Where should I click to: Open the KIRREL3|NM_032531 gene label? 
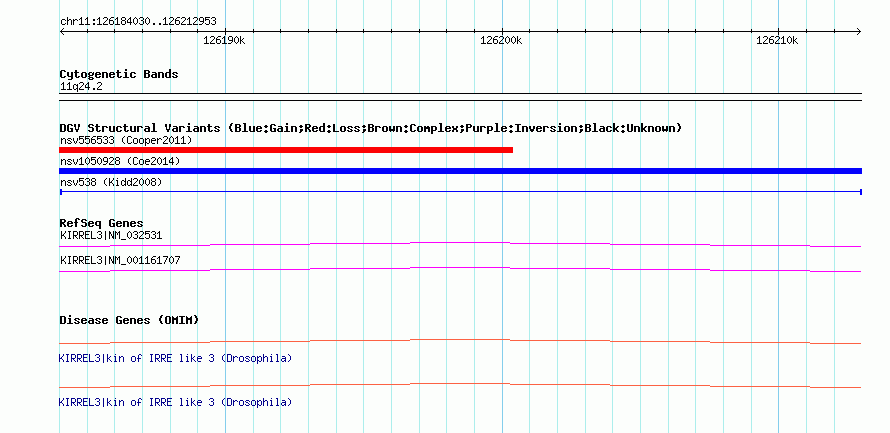point(111,235)
